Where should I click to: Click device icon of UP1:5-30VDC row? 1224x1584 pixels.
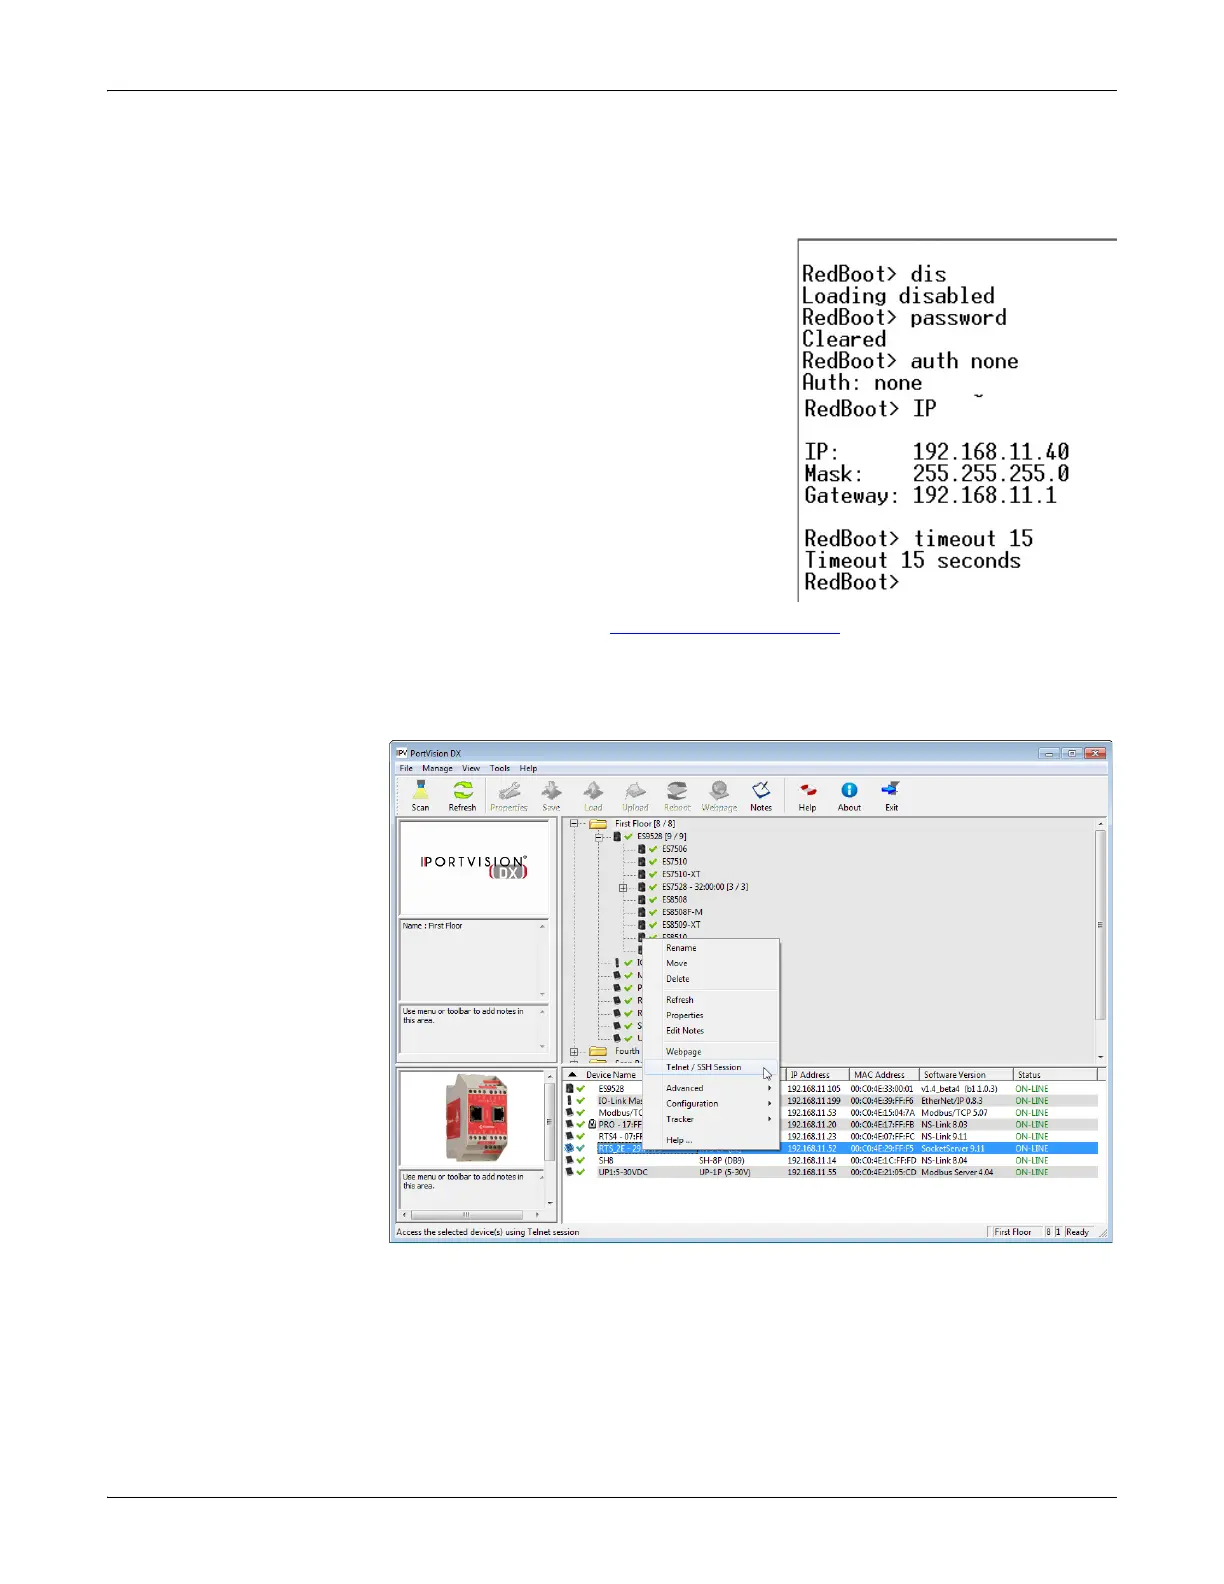pos(570,1172)
